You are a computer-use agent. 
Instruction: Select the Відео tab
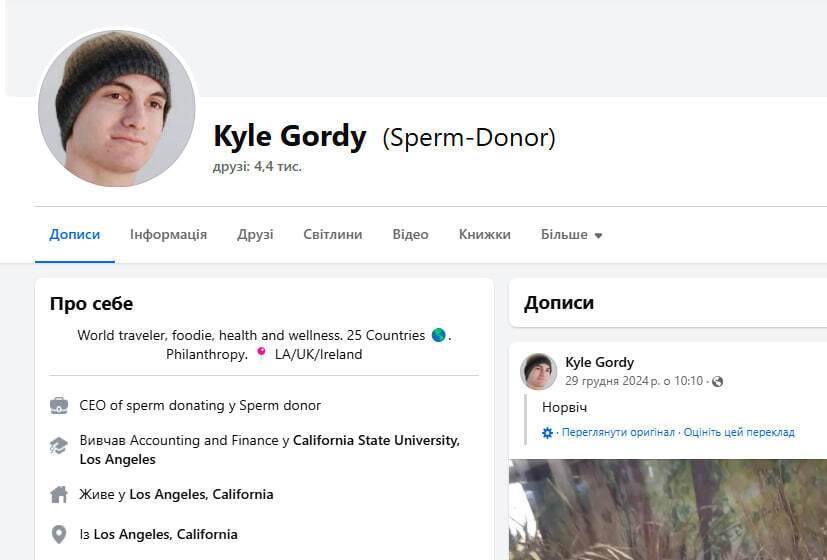point(410,235)
